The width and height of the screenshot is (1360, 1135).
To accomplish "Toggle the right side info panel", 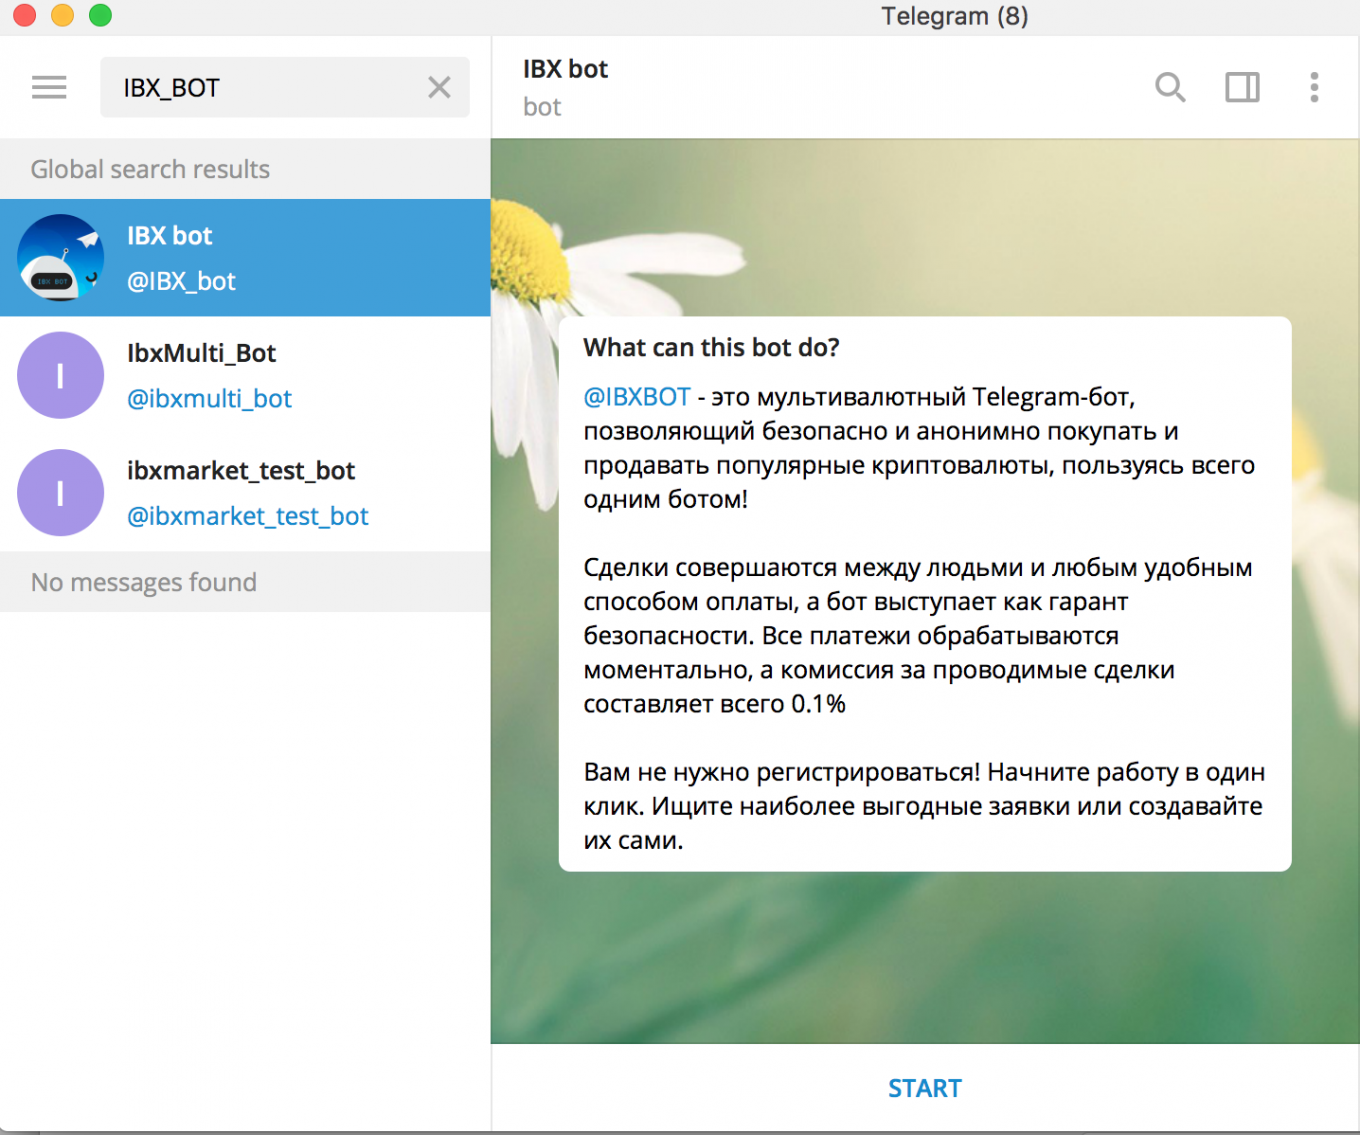I will point(1242,88).
